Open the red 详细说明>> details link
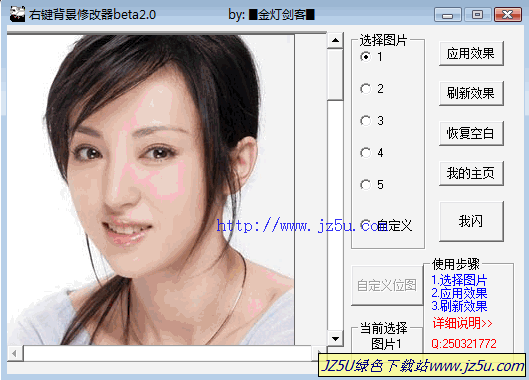The image size is (529, 380). [x=463, y=323]
